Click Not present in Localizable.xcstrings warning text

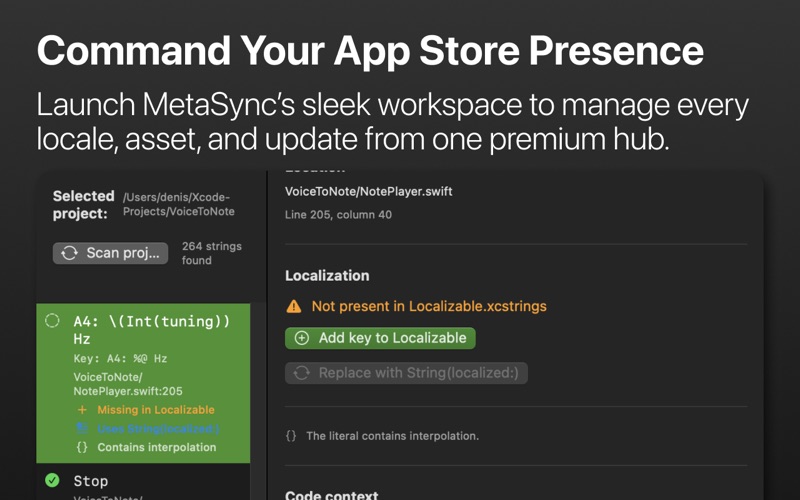coord(429,306)
